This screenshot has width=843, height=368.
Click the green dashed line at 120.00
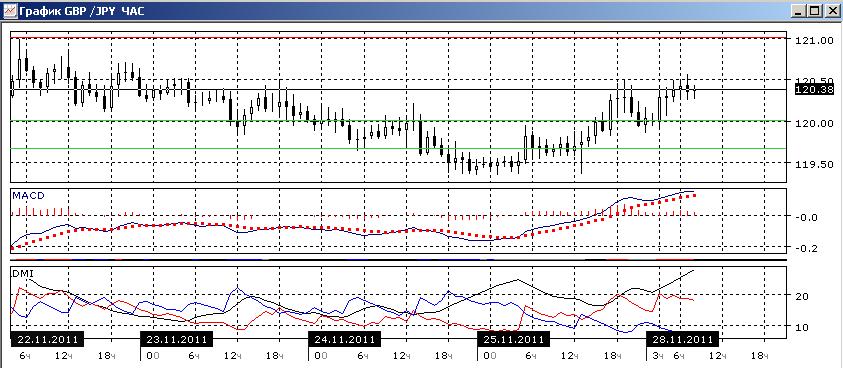(398, 121)
